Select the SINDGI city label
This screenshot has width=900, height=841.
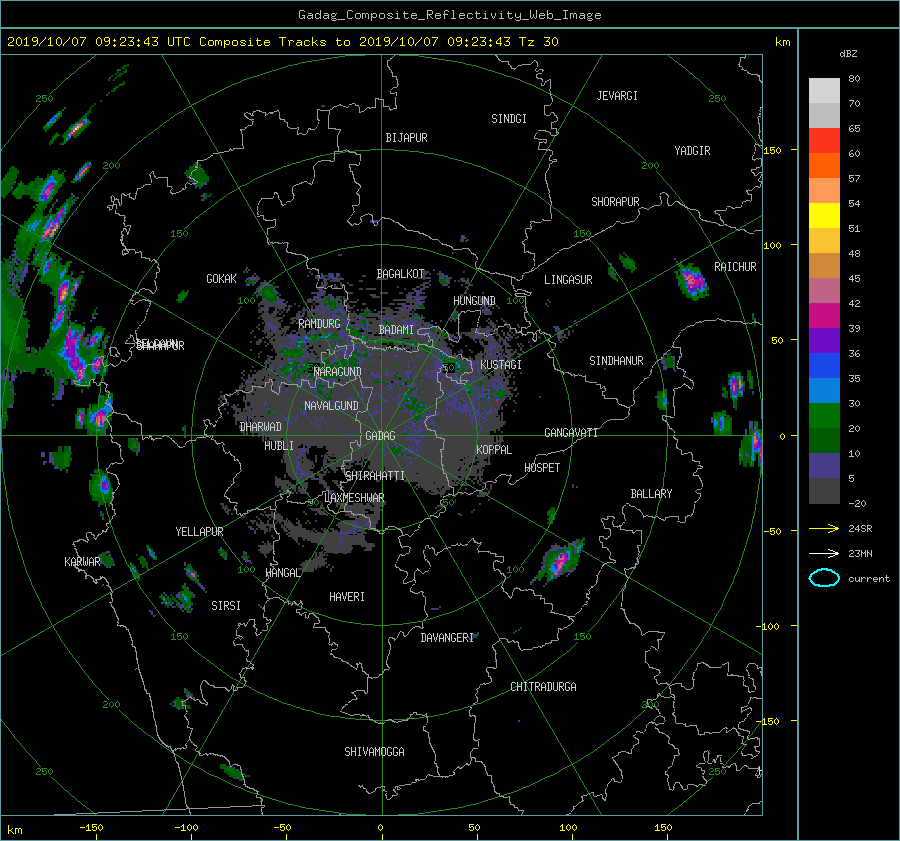509,119
